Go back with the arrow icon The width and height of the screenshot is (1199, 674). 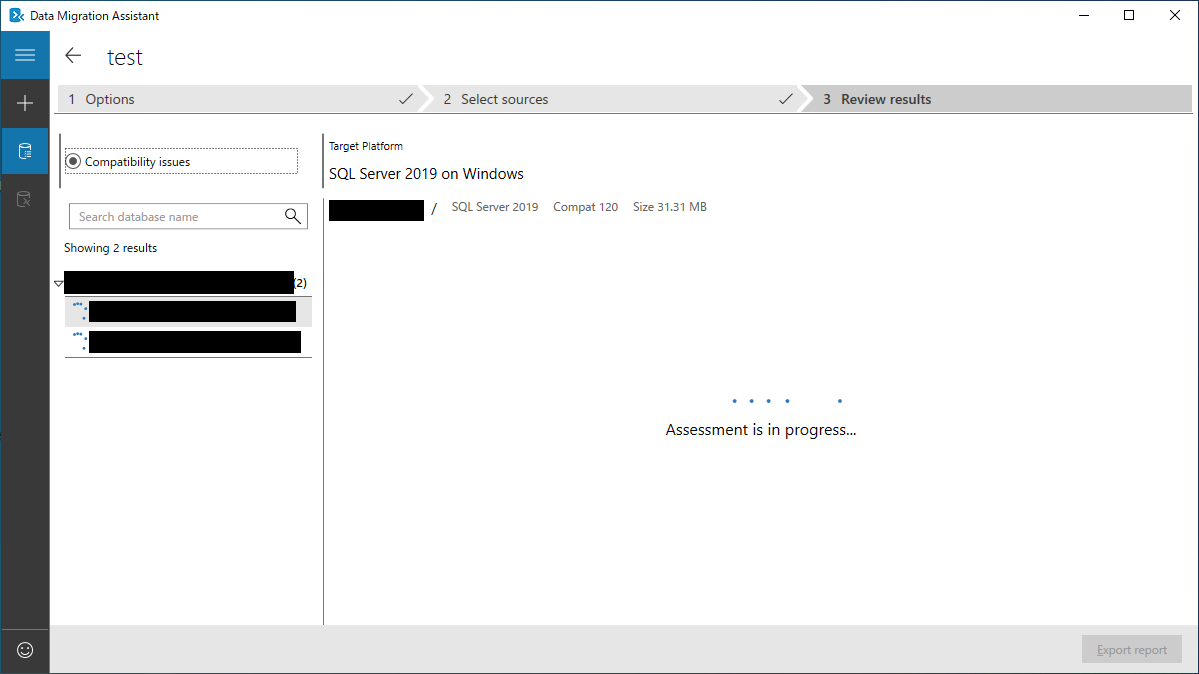point(73,56)
